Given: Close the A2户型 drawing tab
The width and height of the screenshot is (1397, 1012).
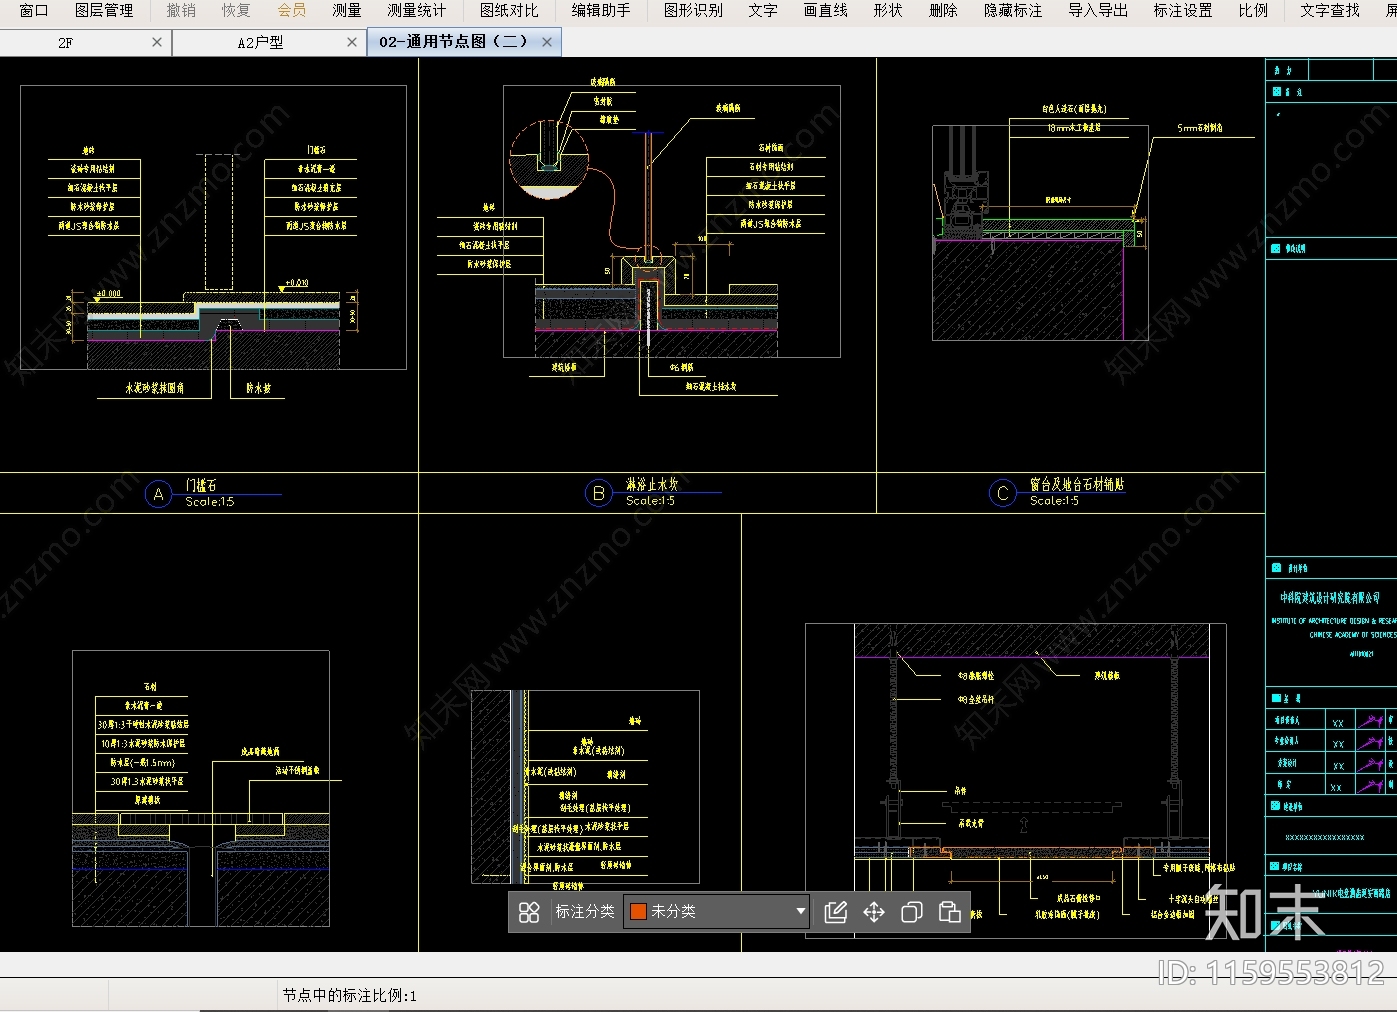Looking at the screenshot, I should 352,42.
